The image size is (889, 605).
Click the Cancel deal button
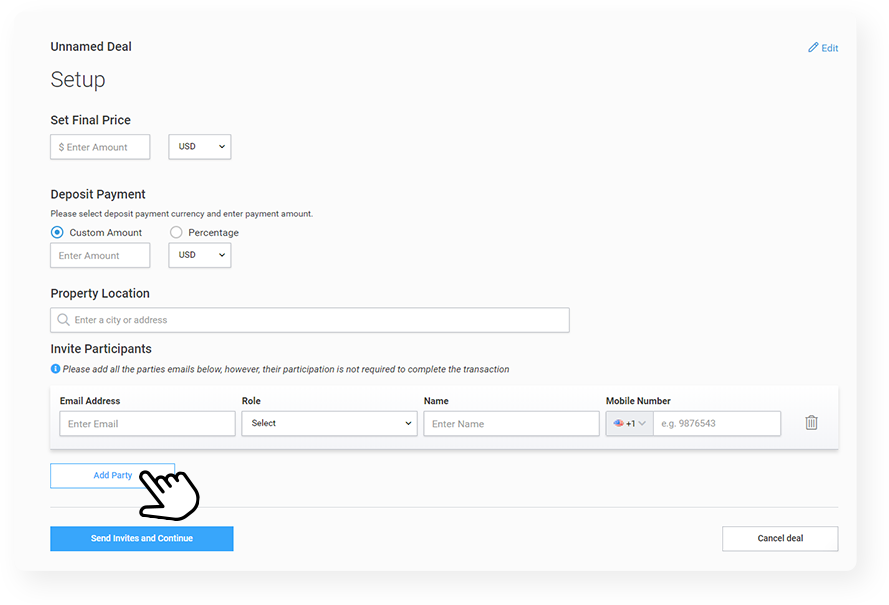[x=780, y=539]
